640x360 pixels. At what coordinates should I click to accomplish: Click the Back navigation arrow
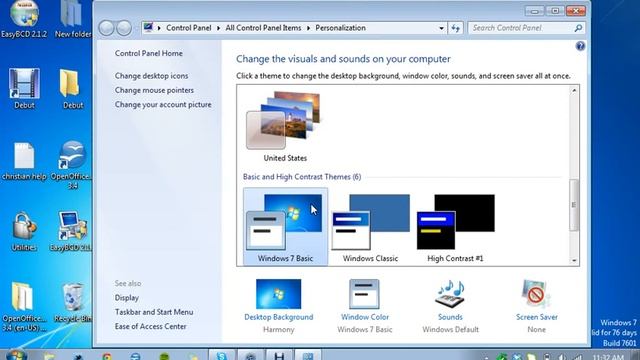click(106, 28)
